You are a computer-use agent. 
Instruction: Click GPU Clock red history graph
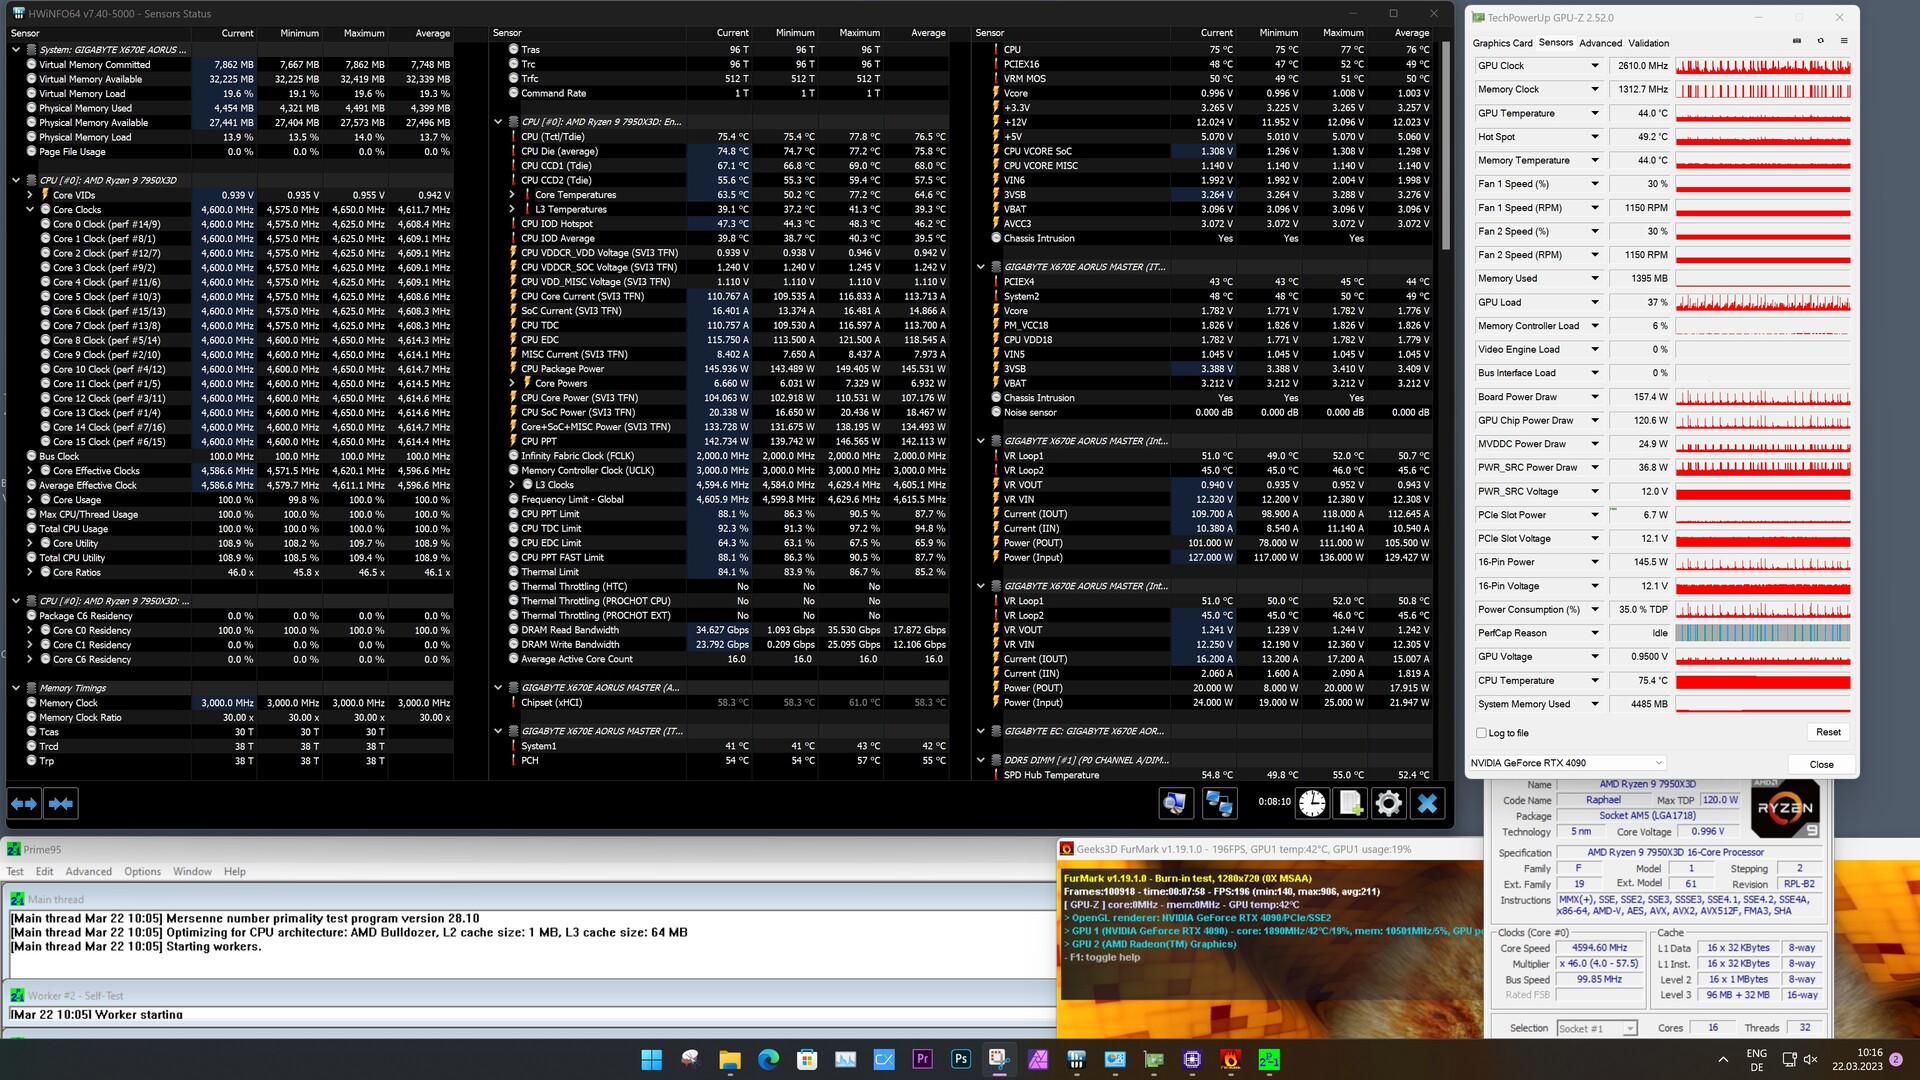tap(1763, 66)
